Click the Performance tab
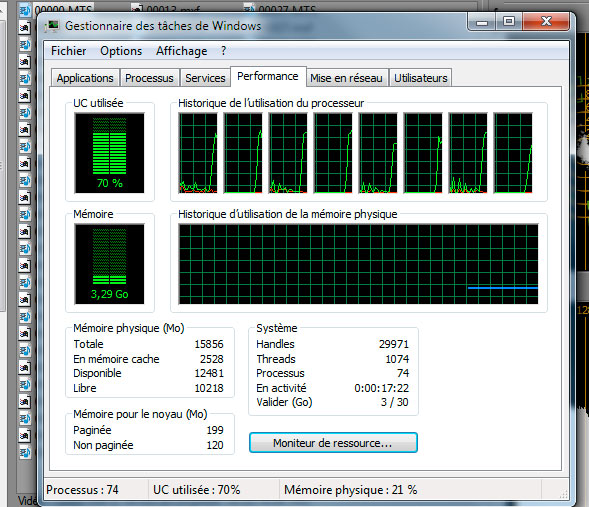This screenshot has height=507, width=589. tap(268, 76)
